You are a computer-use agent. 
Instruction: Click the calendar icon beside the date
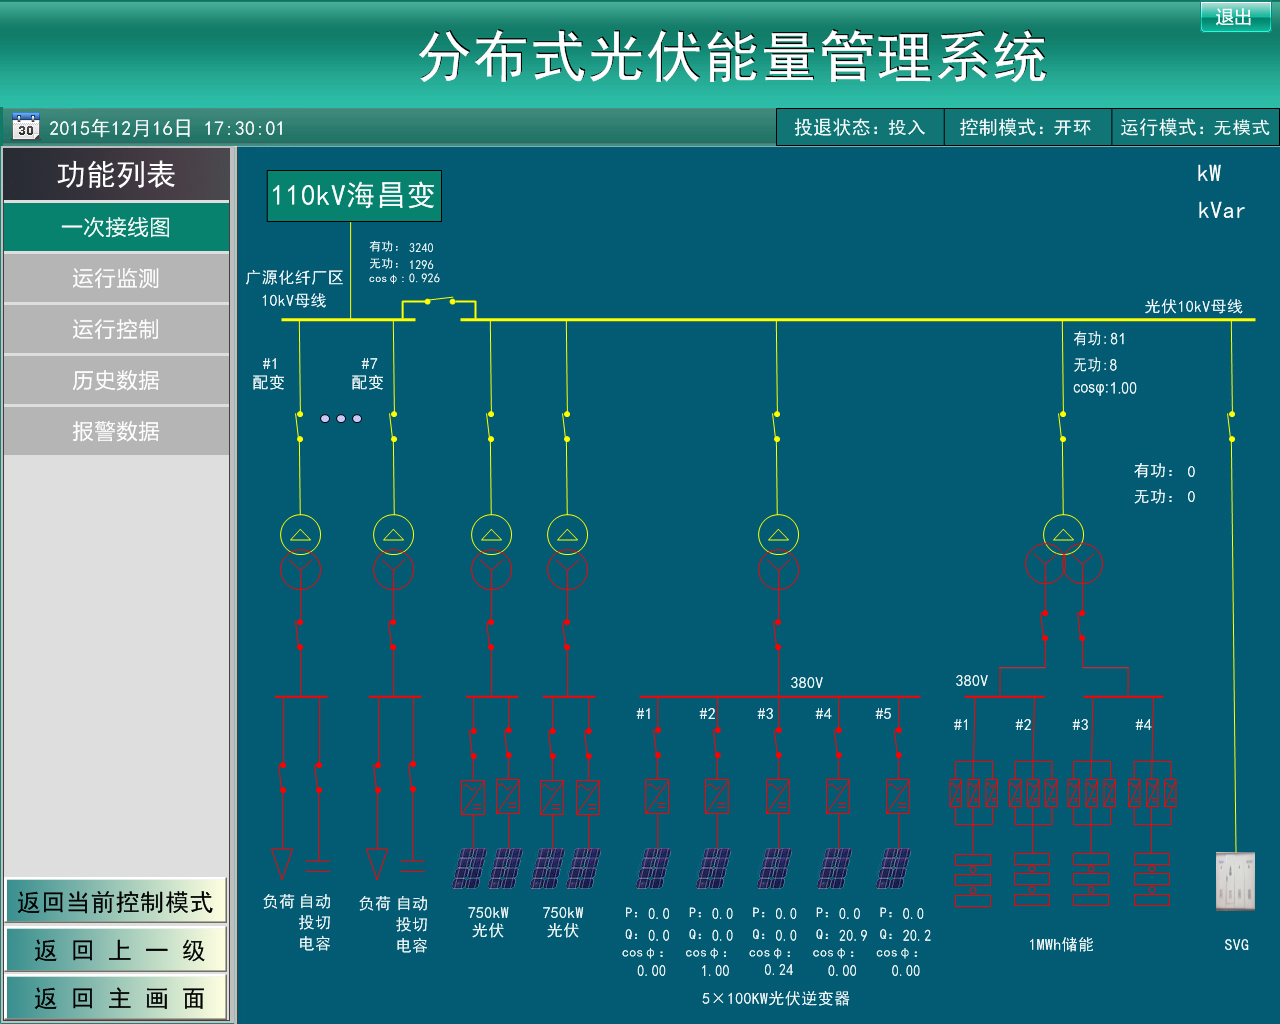pos(25,127)
